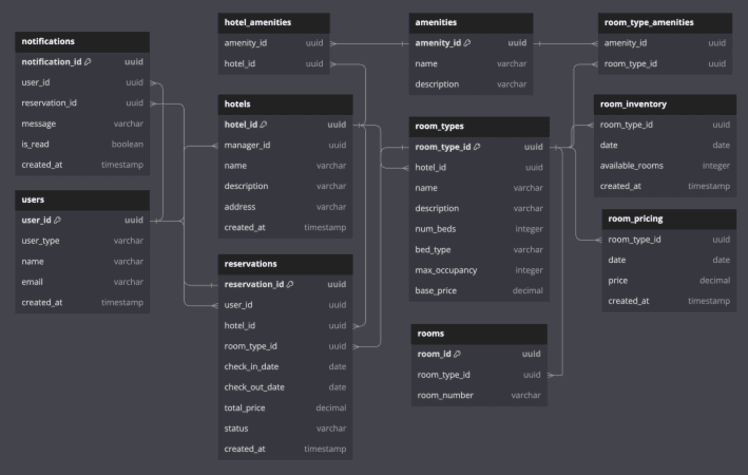Screen dimensions: 748x475
Task: Click the check_out_date field in reservations
Action: click(x=285, y=387)
